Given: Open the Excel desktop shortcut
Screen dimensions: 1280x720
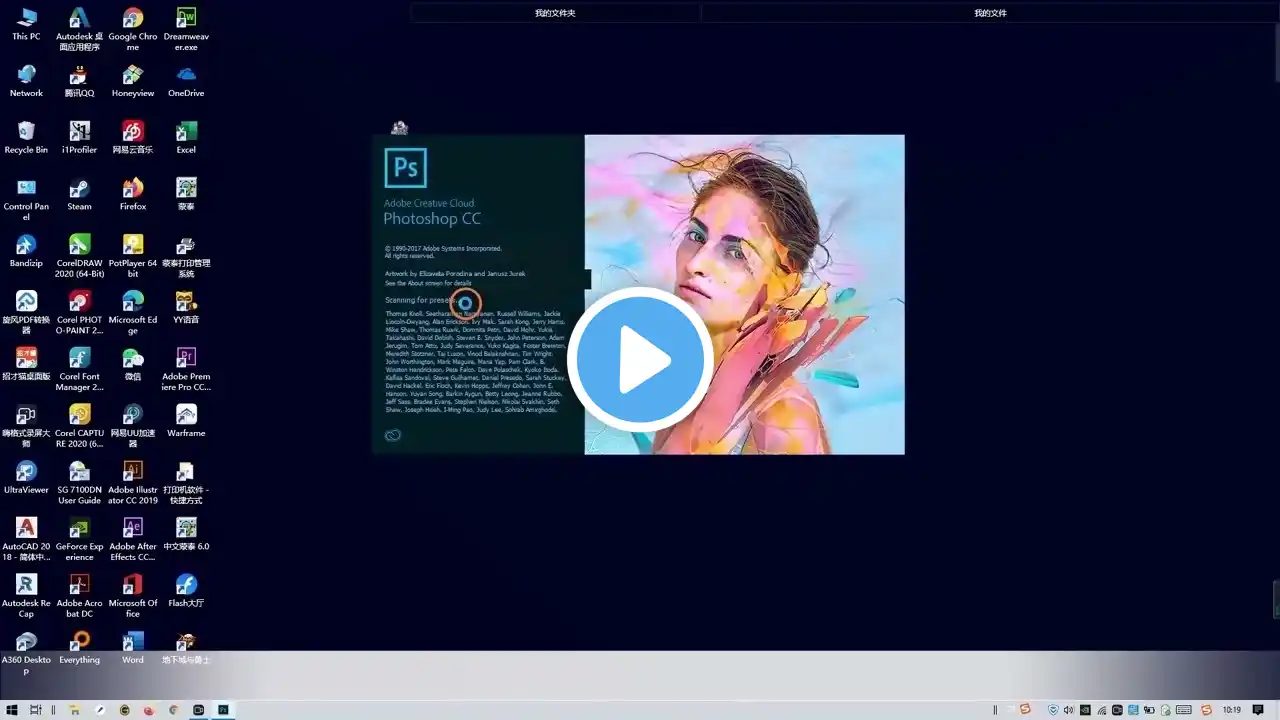Looking at the screenshot, I should (x=186, y=137).
